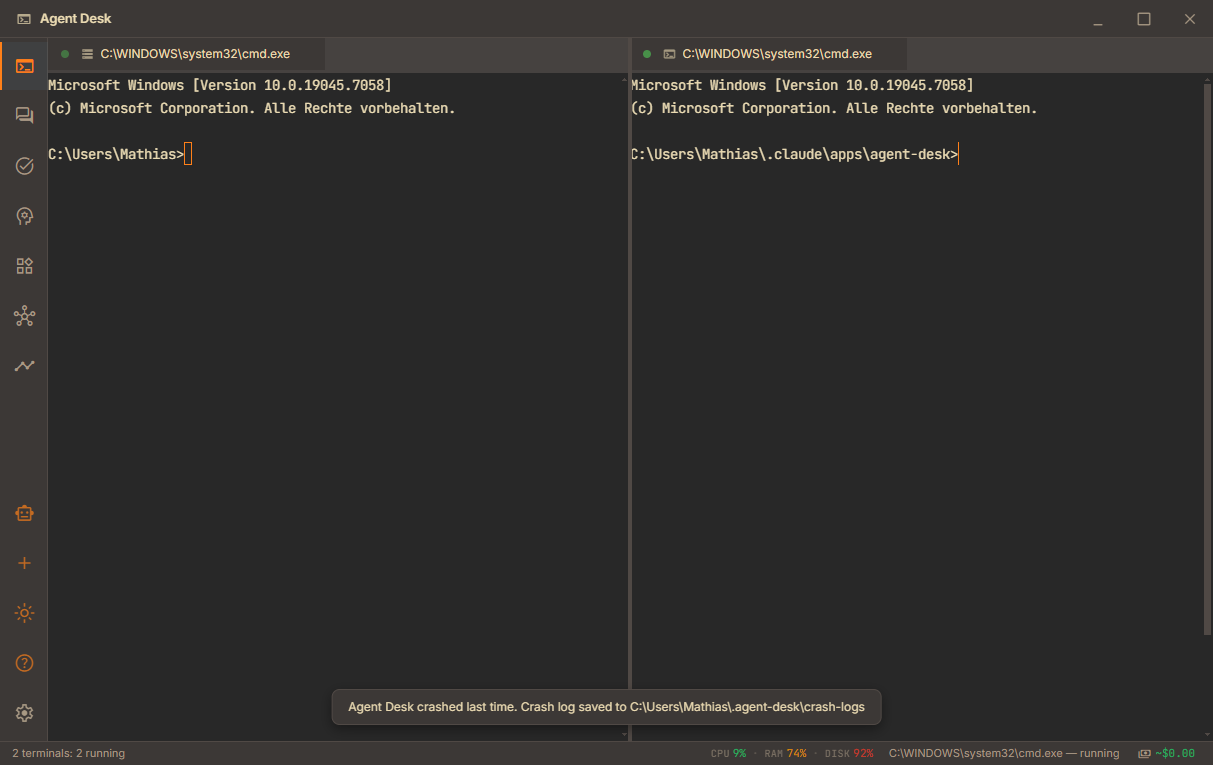Click the right terminal's vertical scrollbar

[x=1207, y=359]
